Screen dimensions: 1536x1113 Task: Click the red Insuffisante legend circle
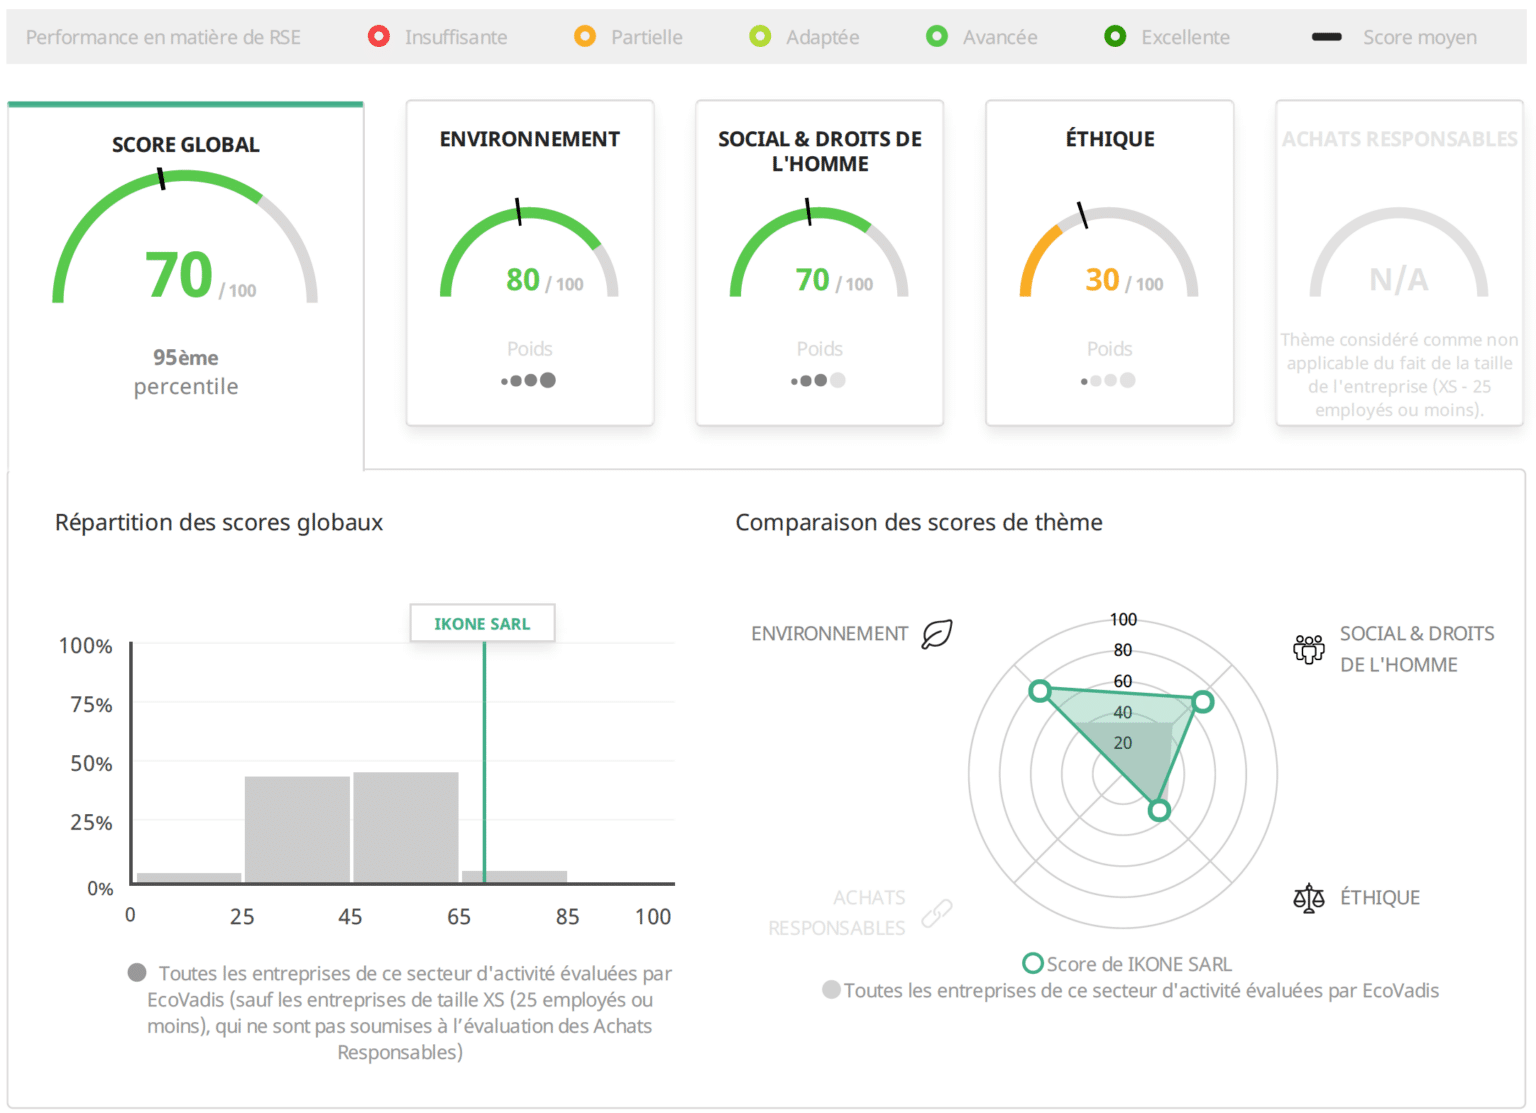[x=379, y=37]
